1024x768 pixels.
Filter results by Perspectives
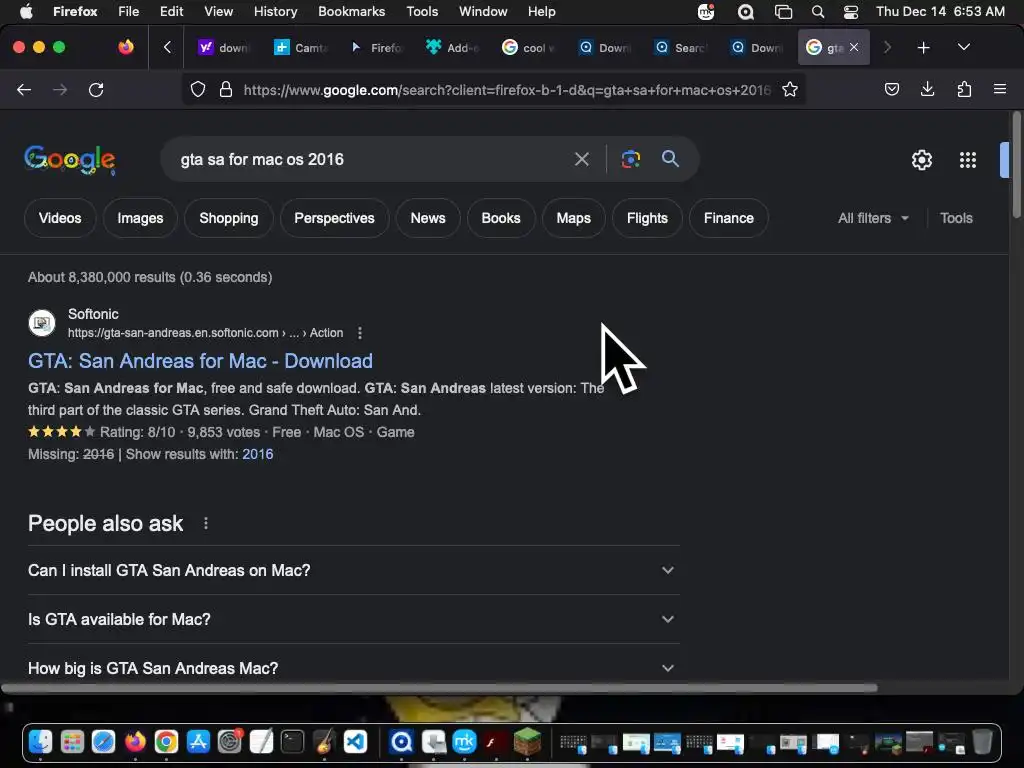point(334,218)
